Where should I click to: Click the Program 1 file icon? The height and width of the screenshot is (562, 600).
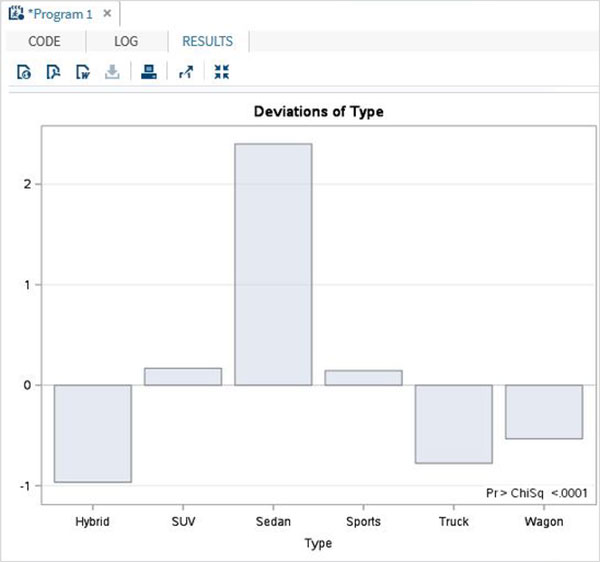15,14
